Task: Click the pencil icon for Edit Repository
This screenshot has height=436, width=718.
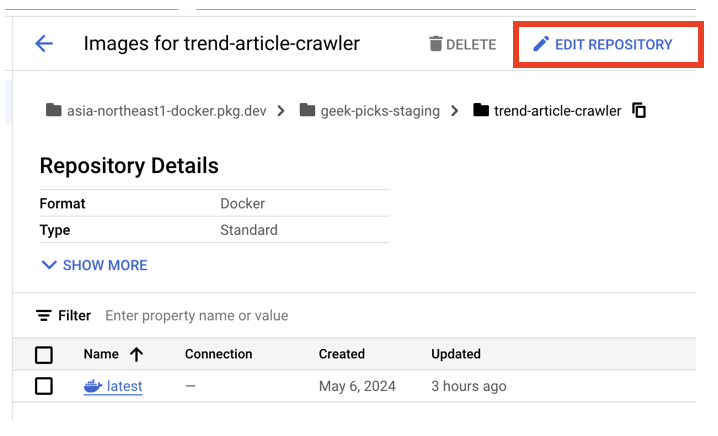Action: tap(541, 44)
